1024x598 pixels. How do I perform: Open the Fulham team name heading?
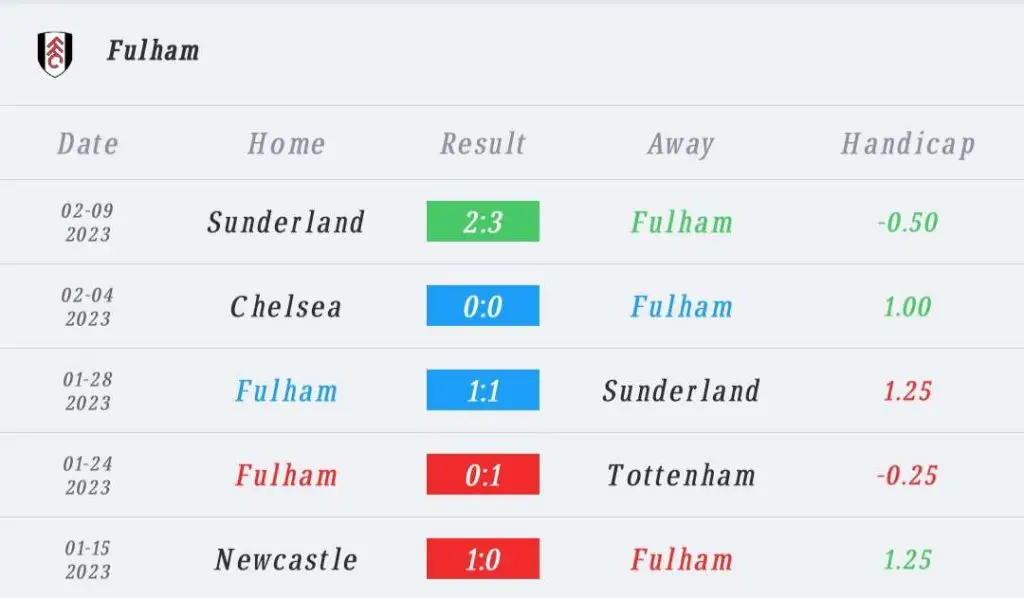pos(153,51)
